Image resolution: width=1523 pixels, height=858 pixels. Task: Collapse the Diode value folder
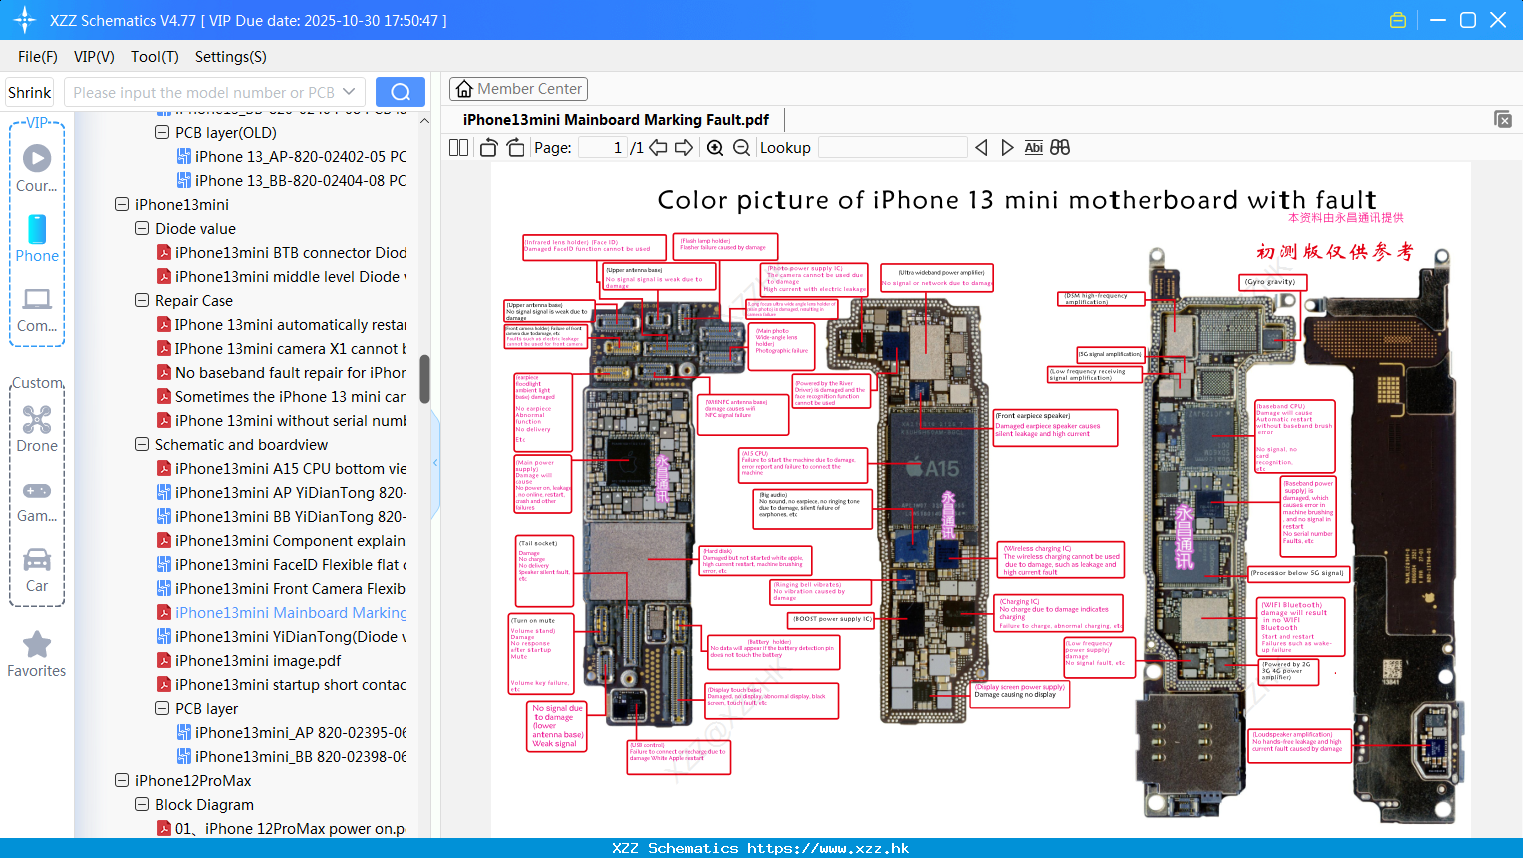(142, 228)
